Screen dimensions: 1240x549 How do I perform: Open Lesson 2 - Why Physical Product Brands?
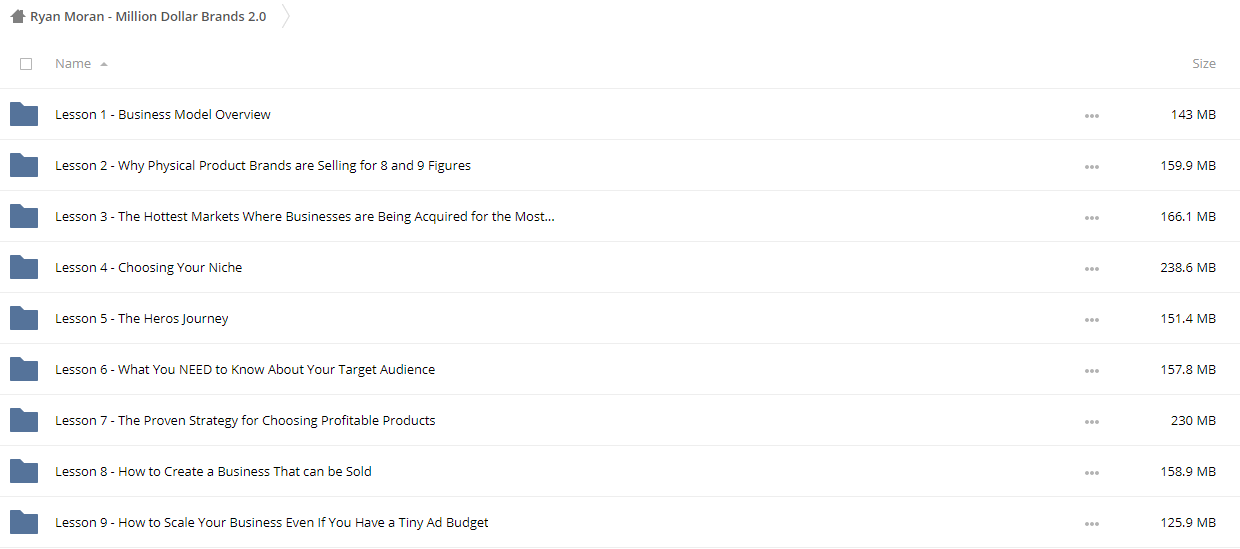263,165
